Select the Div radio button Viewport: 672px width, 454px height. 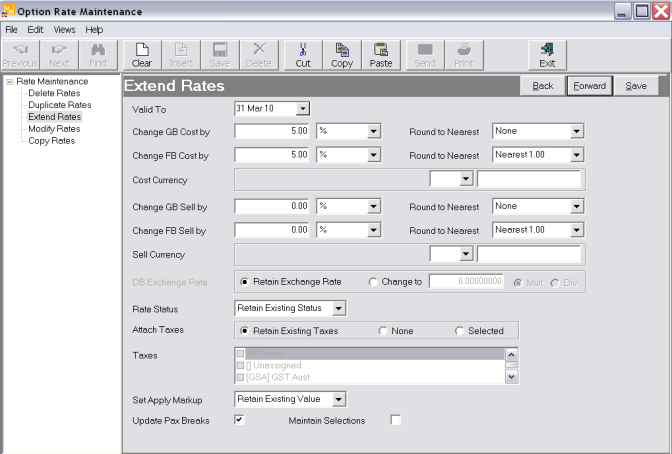pyautogui.click(x=555, y=283)
